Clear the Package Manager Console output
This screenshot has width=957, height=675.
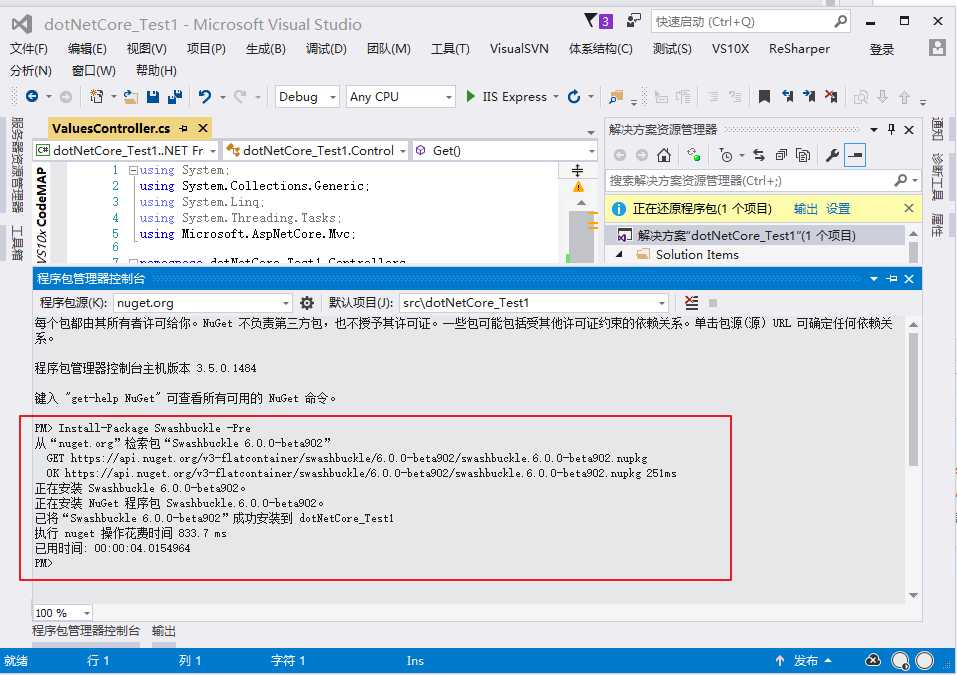(x=692, y=303)
